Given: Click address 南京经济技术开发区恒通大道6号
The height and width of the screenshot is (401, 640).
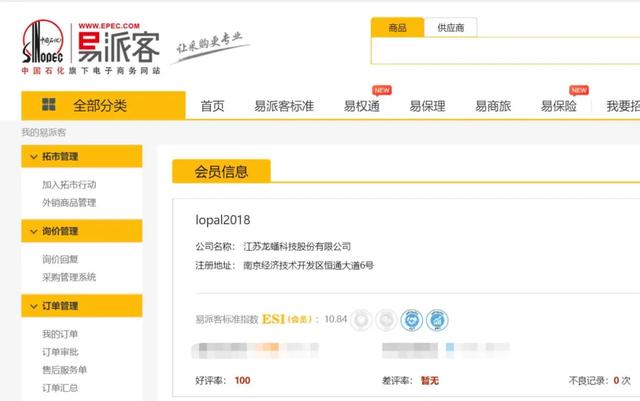Looking at the screenshot, I should [x=309, y=265].
